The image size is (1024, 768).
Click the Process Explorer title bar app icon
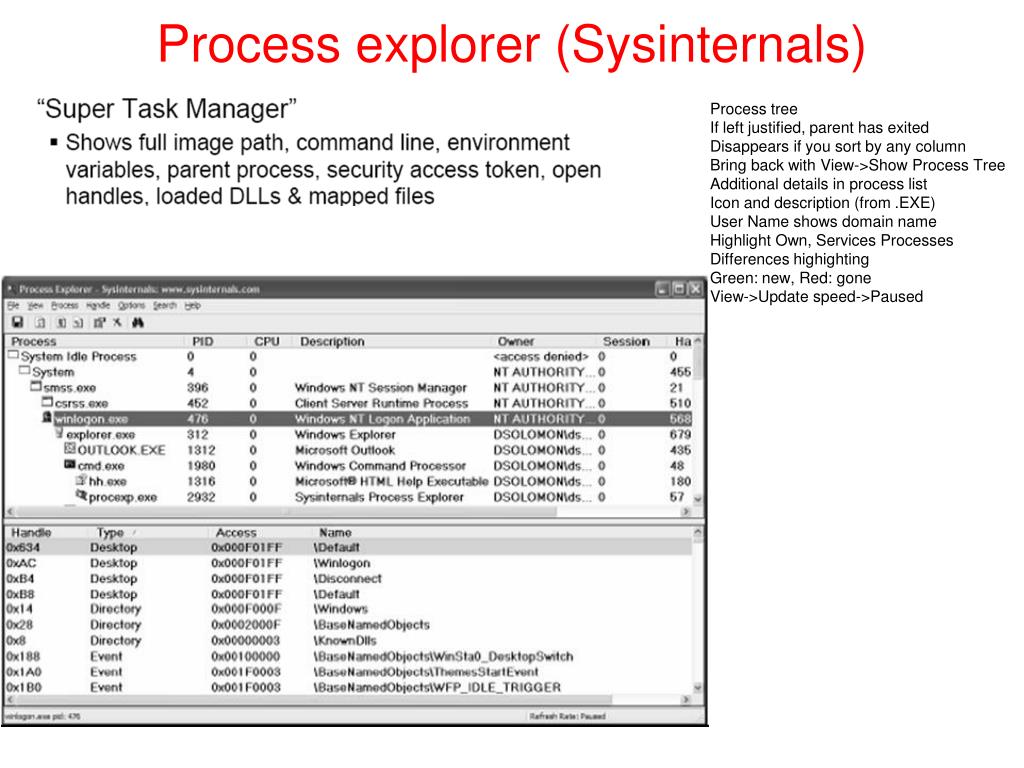pos(10,288)
